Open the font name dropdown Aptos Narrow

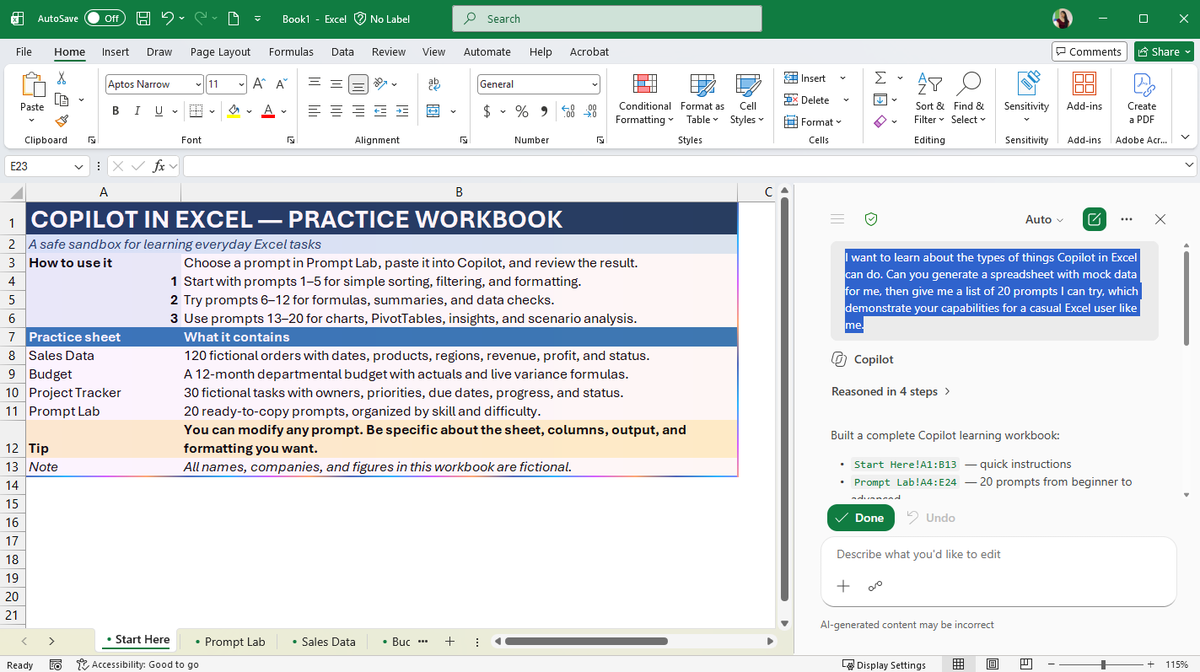click(199, 84)
